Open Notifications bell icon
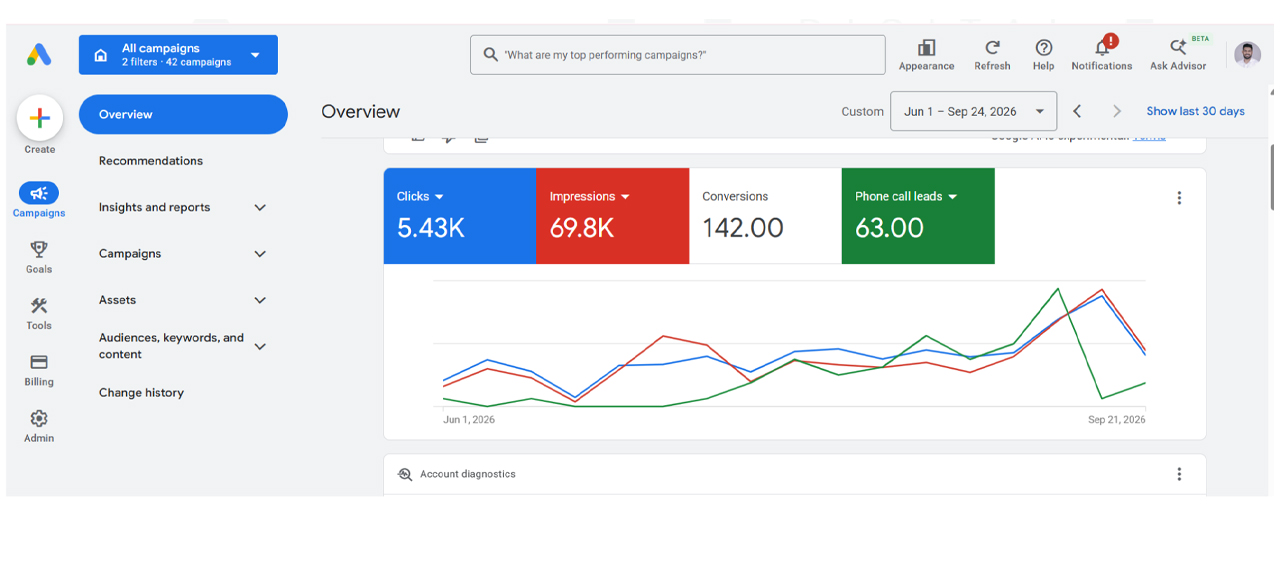This screenshot has width=1280, height=572. 1103,47
